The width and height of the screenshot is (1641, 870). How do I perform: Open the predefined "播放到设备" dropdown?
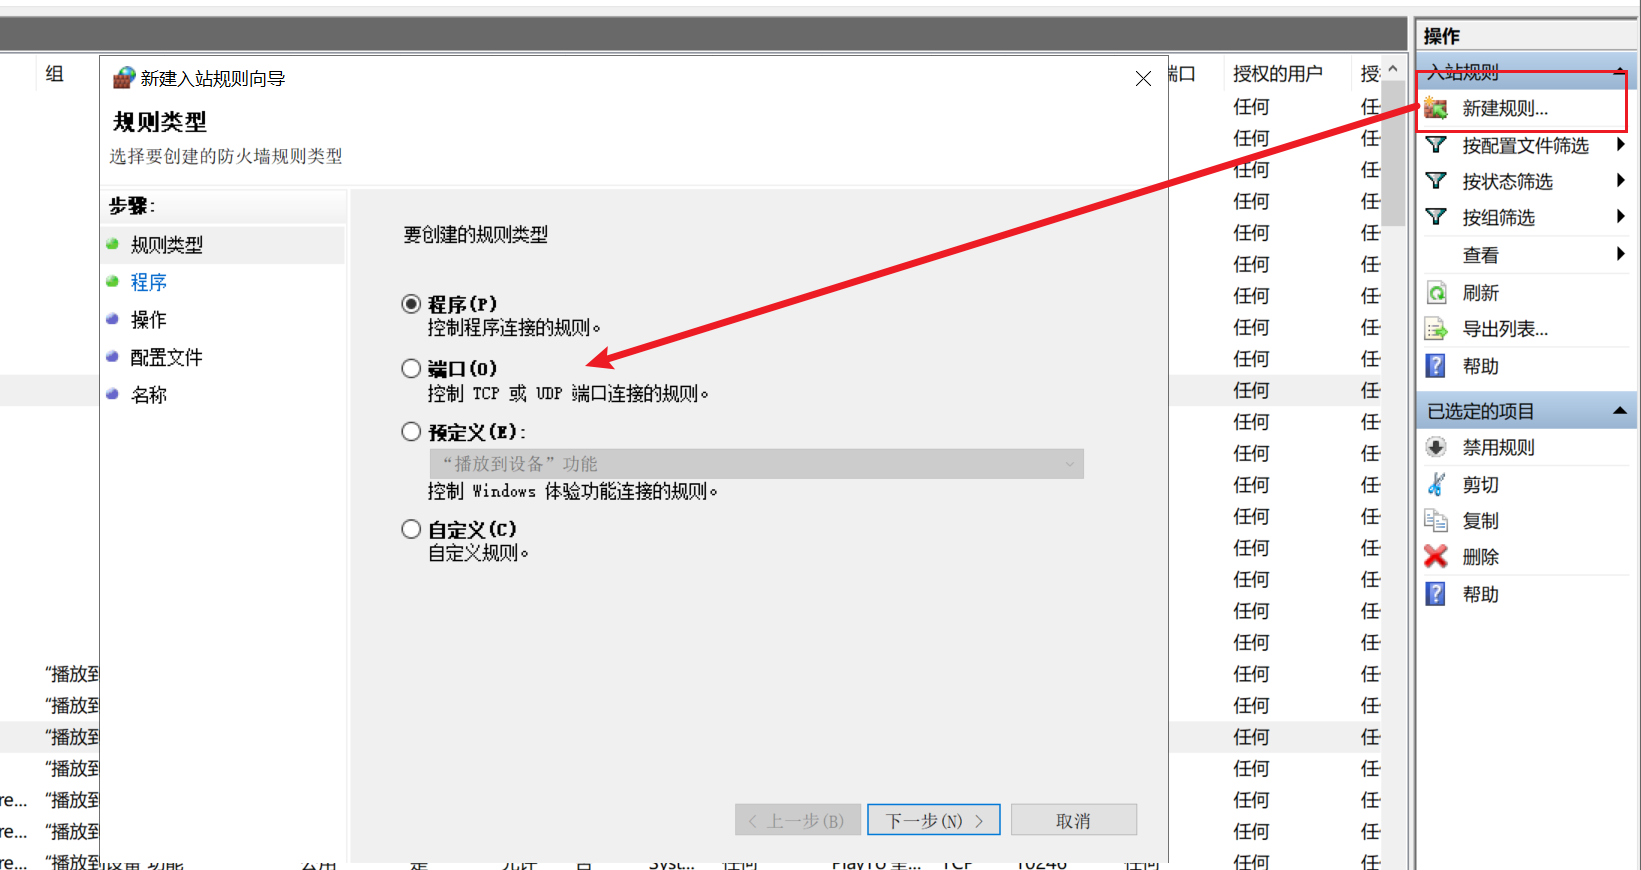(x=756, y=464)
